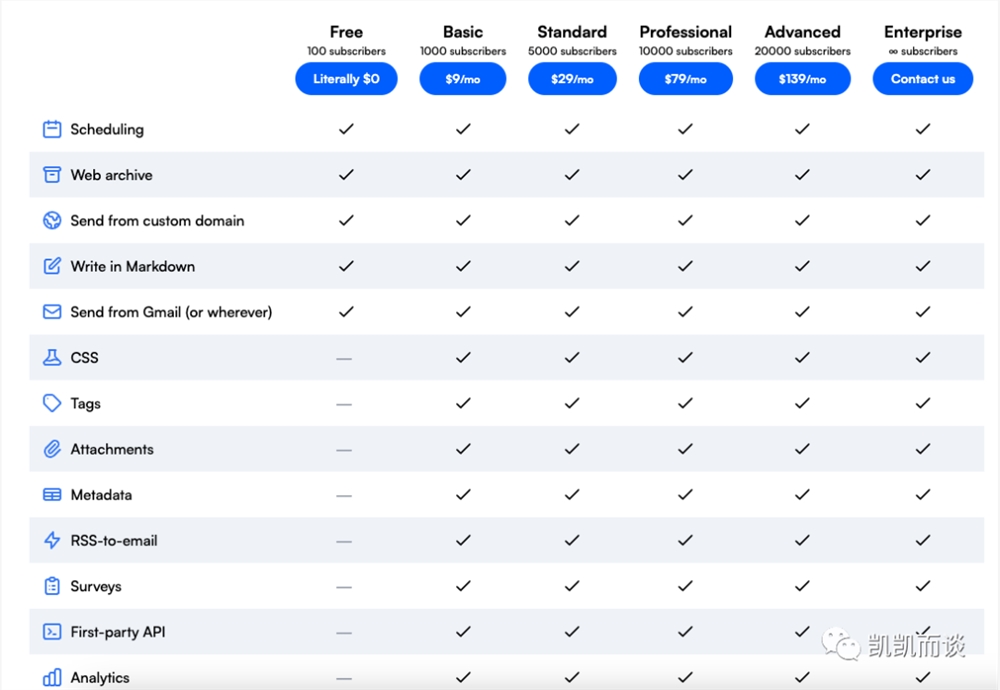The width and height of the screenshot is (1000, 690).
Task: Click the Metadata table icon
Action: pyautogui.click(x=52, y=495)
